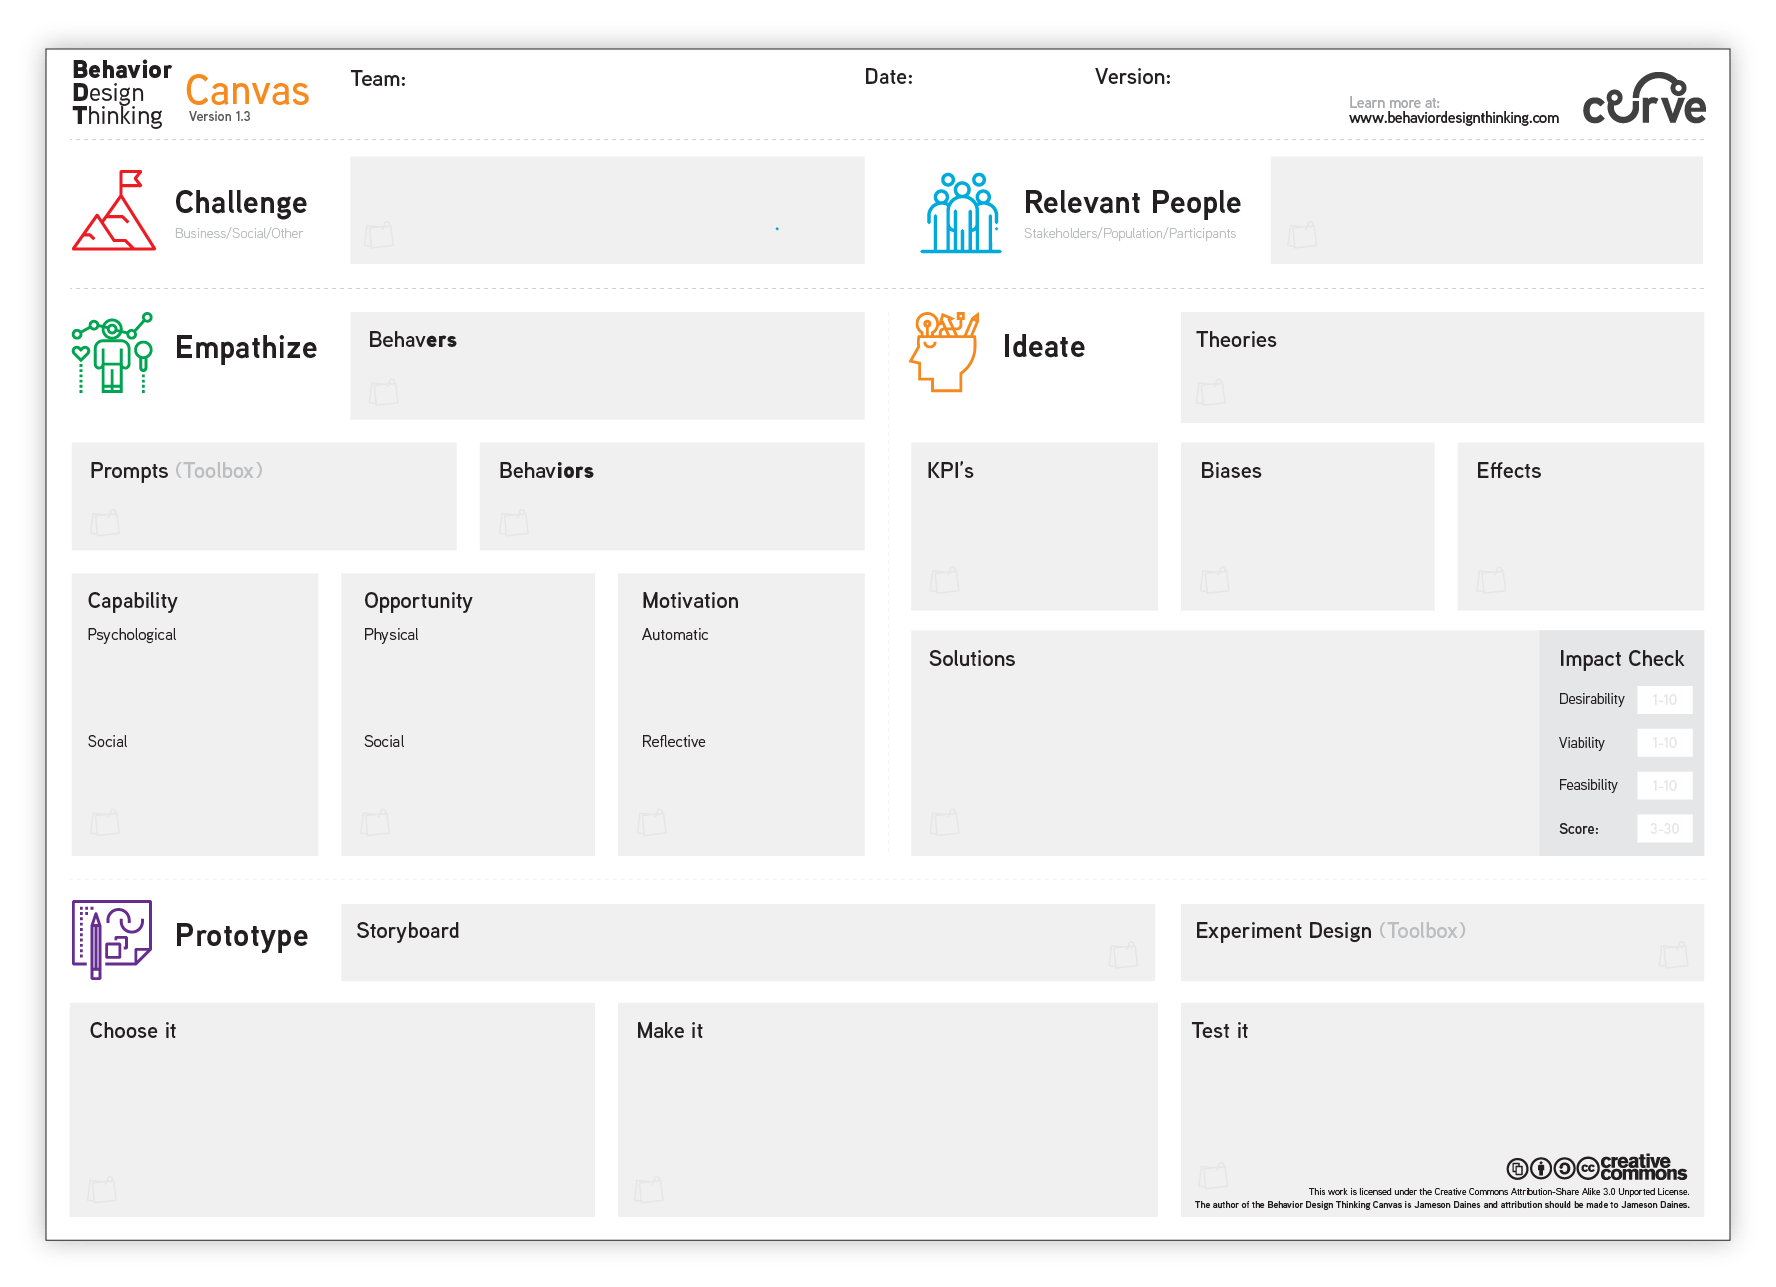Click the Curve logo

tap(1645, 99)
